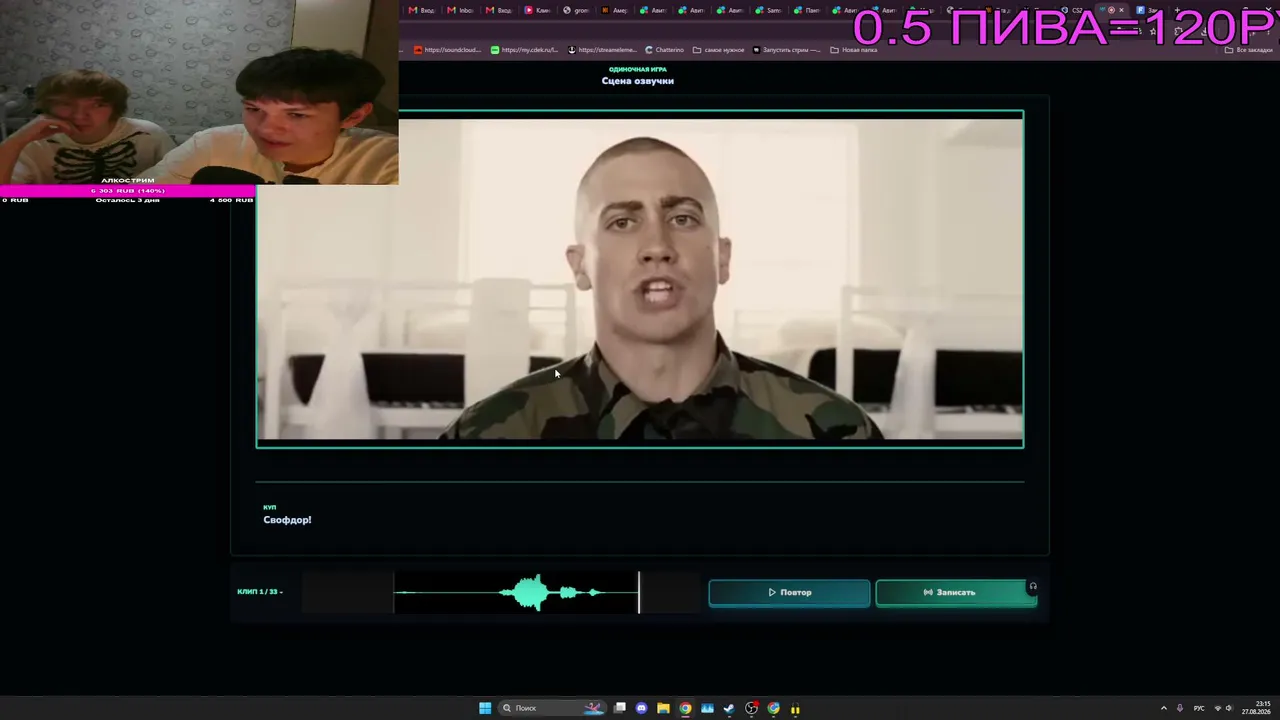Switch to the "grom" browser tab
The width and height of the screenshot is (1280, 720).
pos(576,10)
